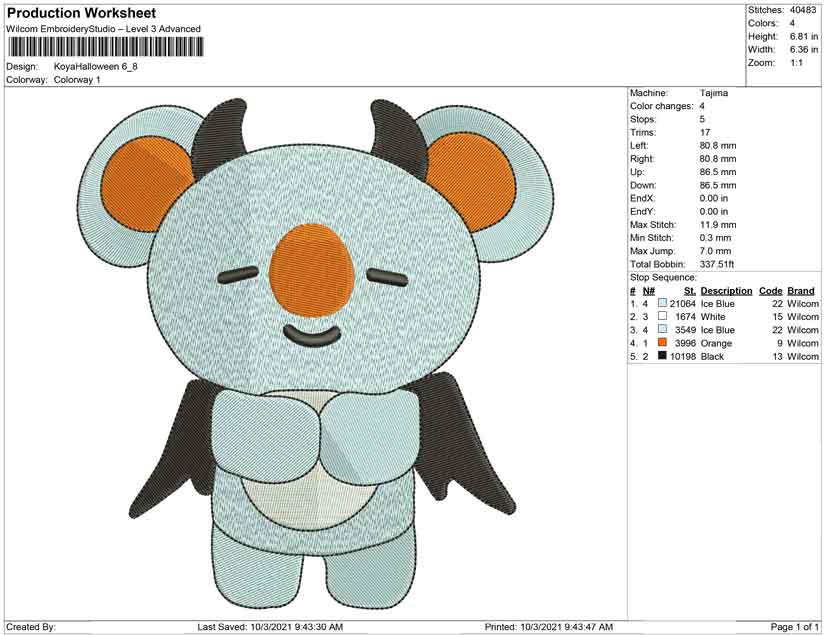Viewport: 825px width, 635px height.
Task: Click stitch count '10198' in the Black row
Action: click(682, 356)
